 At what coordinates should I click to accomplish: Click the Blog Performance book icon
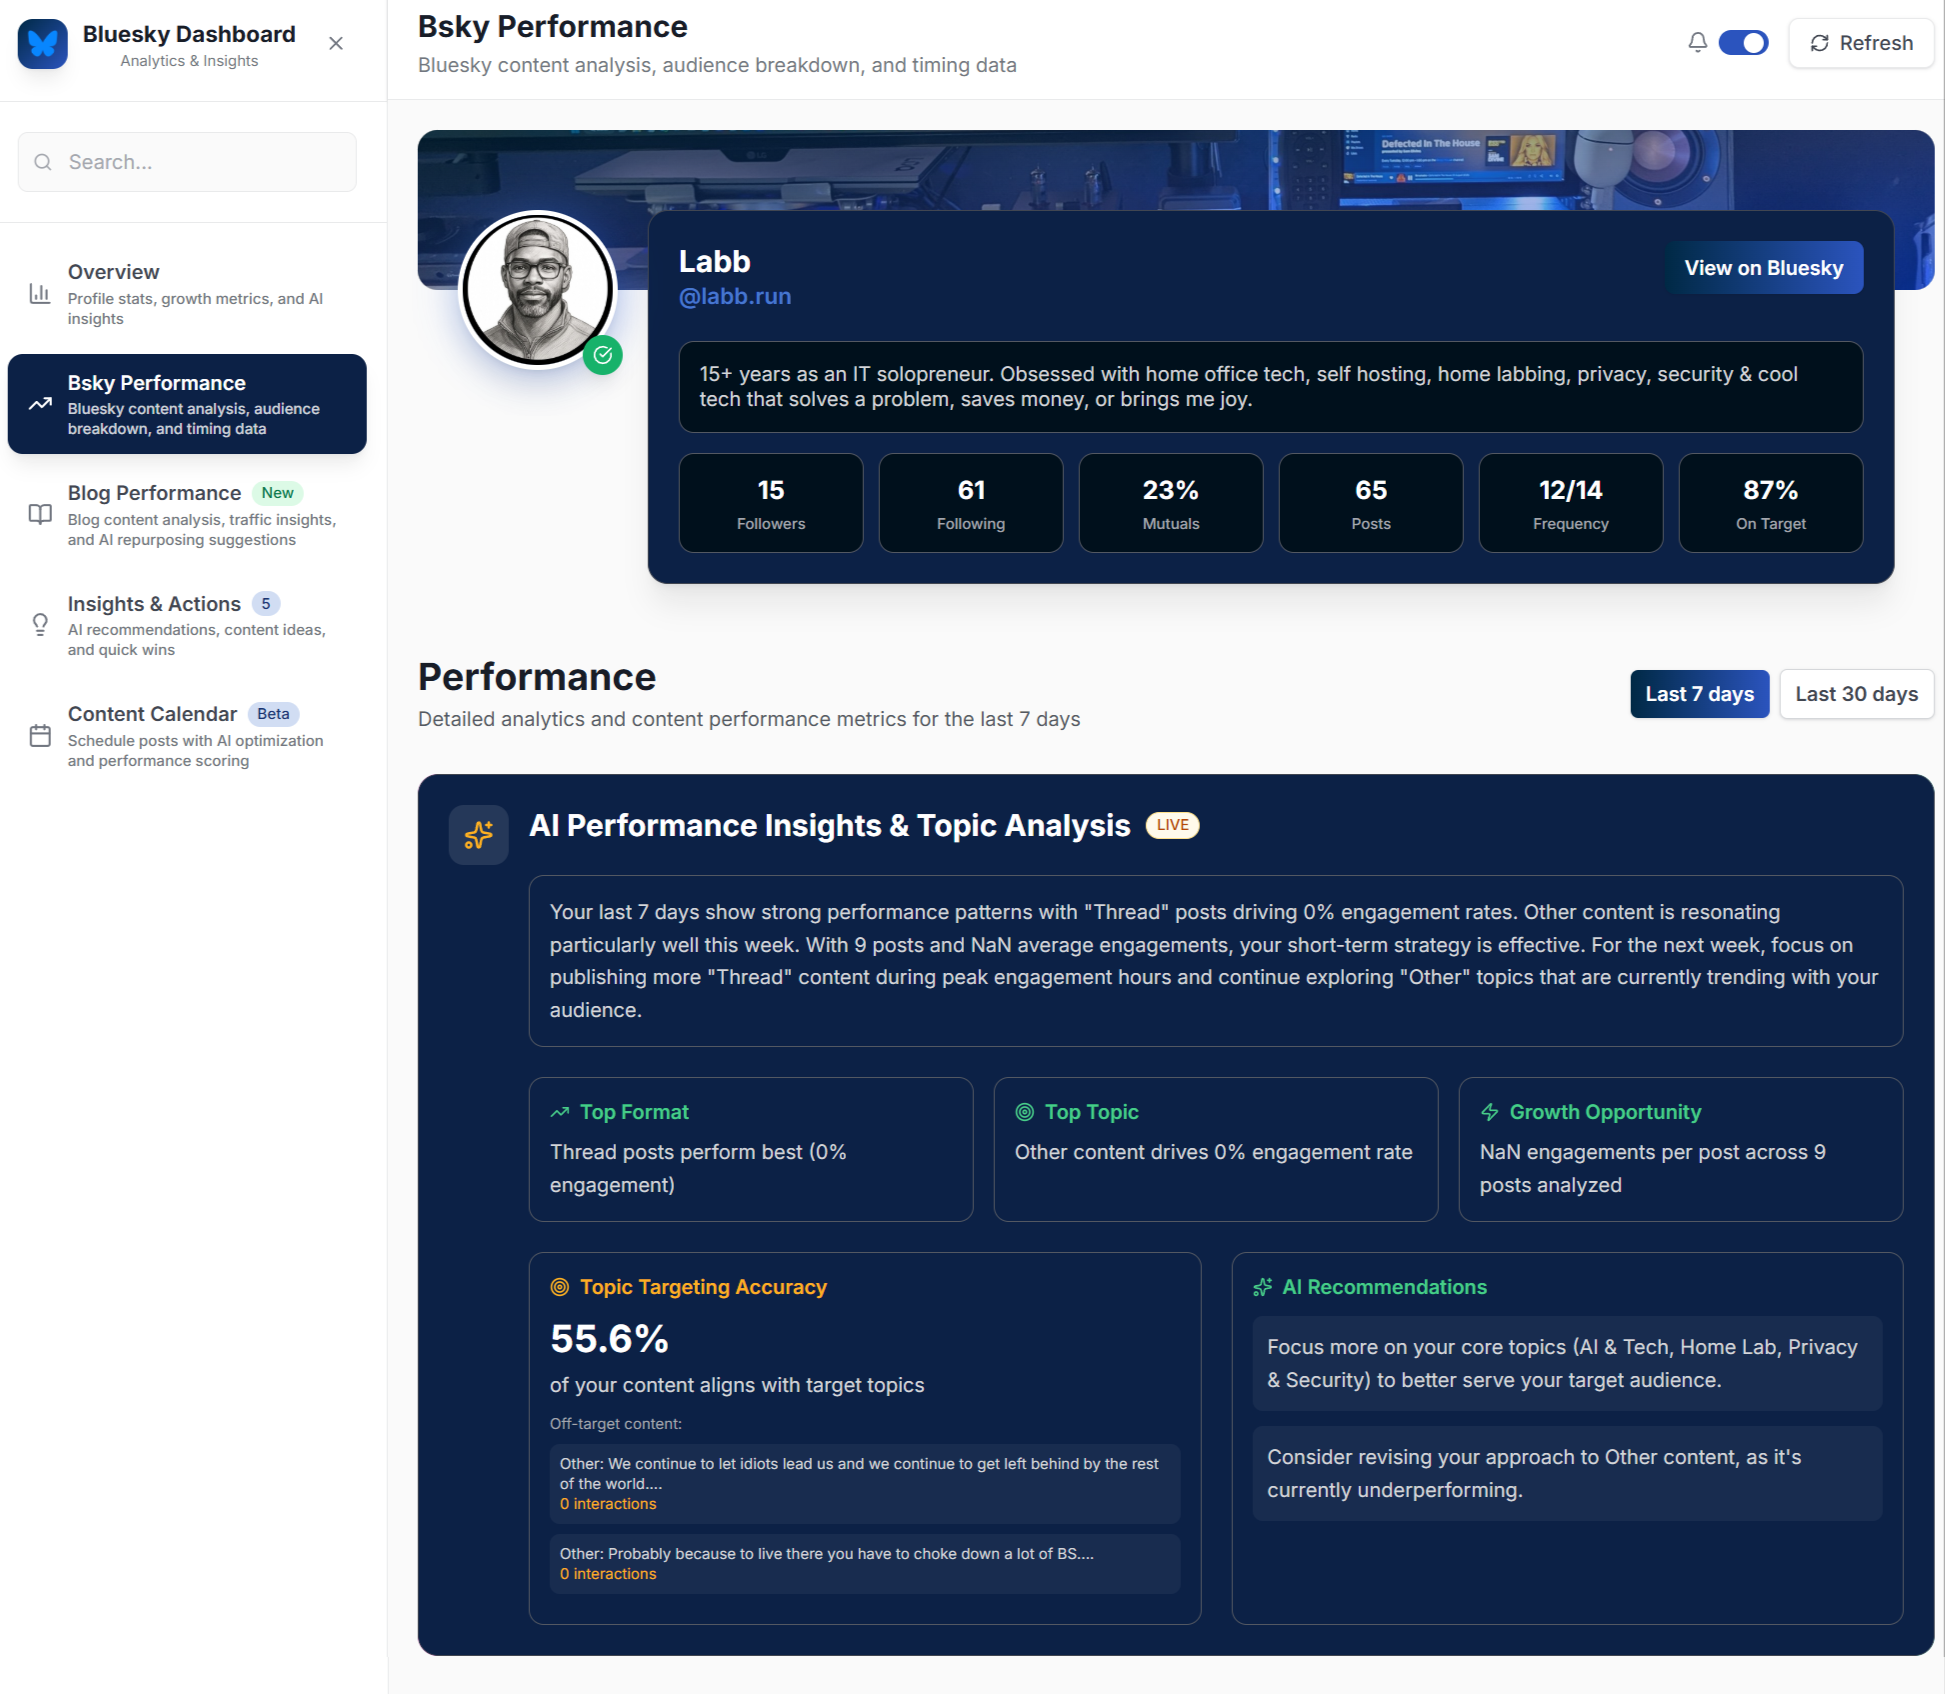coord(40,514)
